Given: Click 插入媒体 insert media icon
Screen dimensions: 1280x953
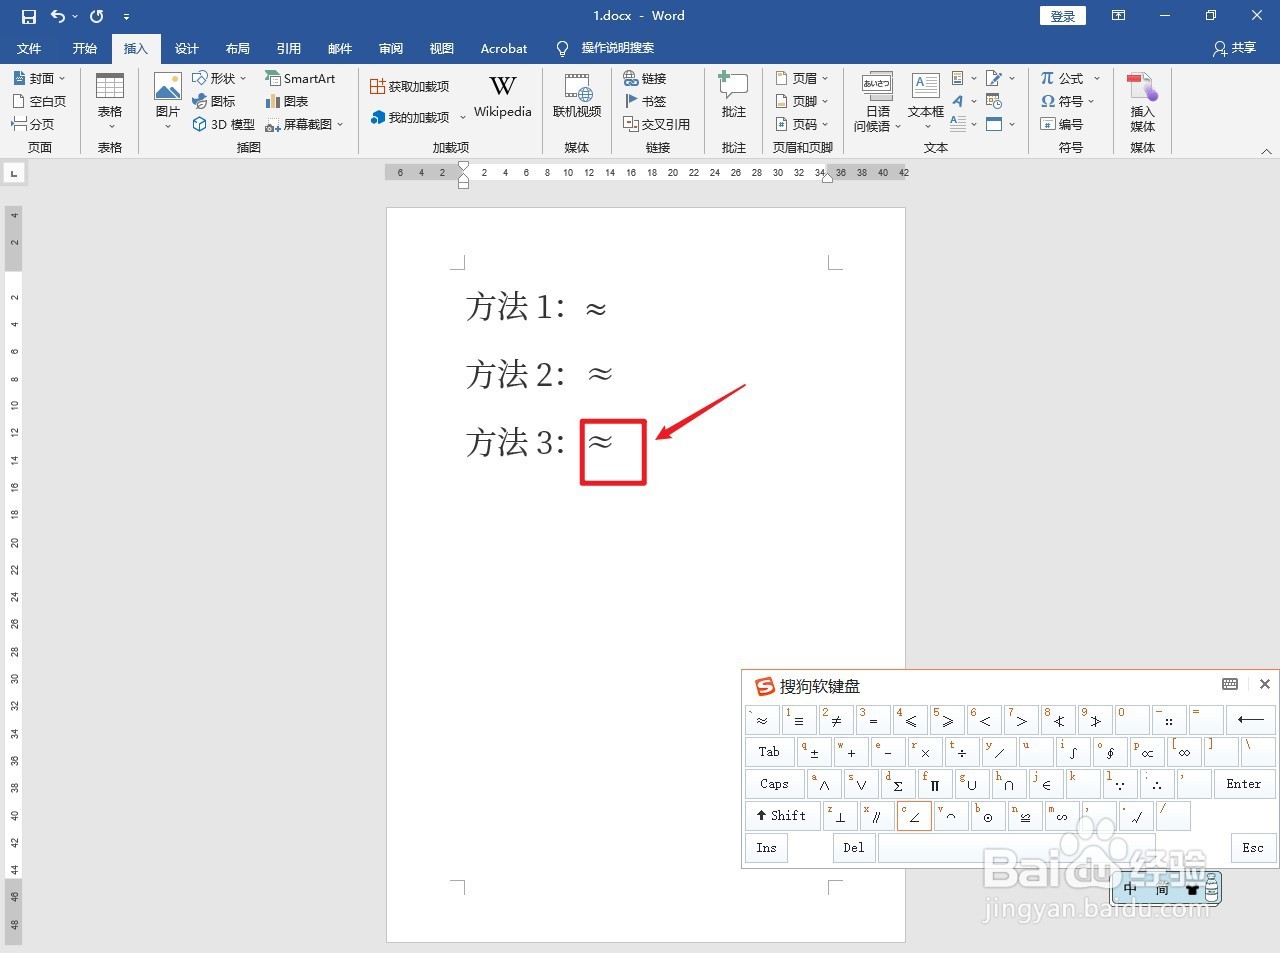Looking at the screenshot, I should pyautogui.click(x=1142, y=101).
